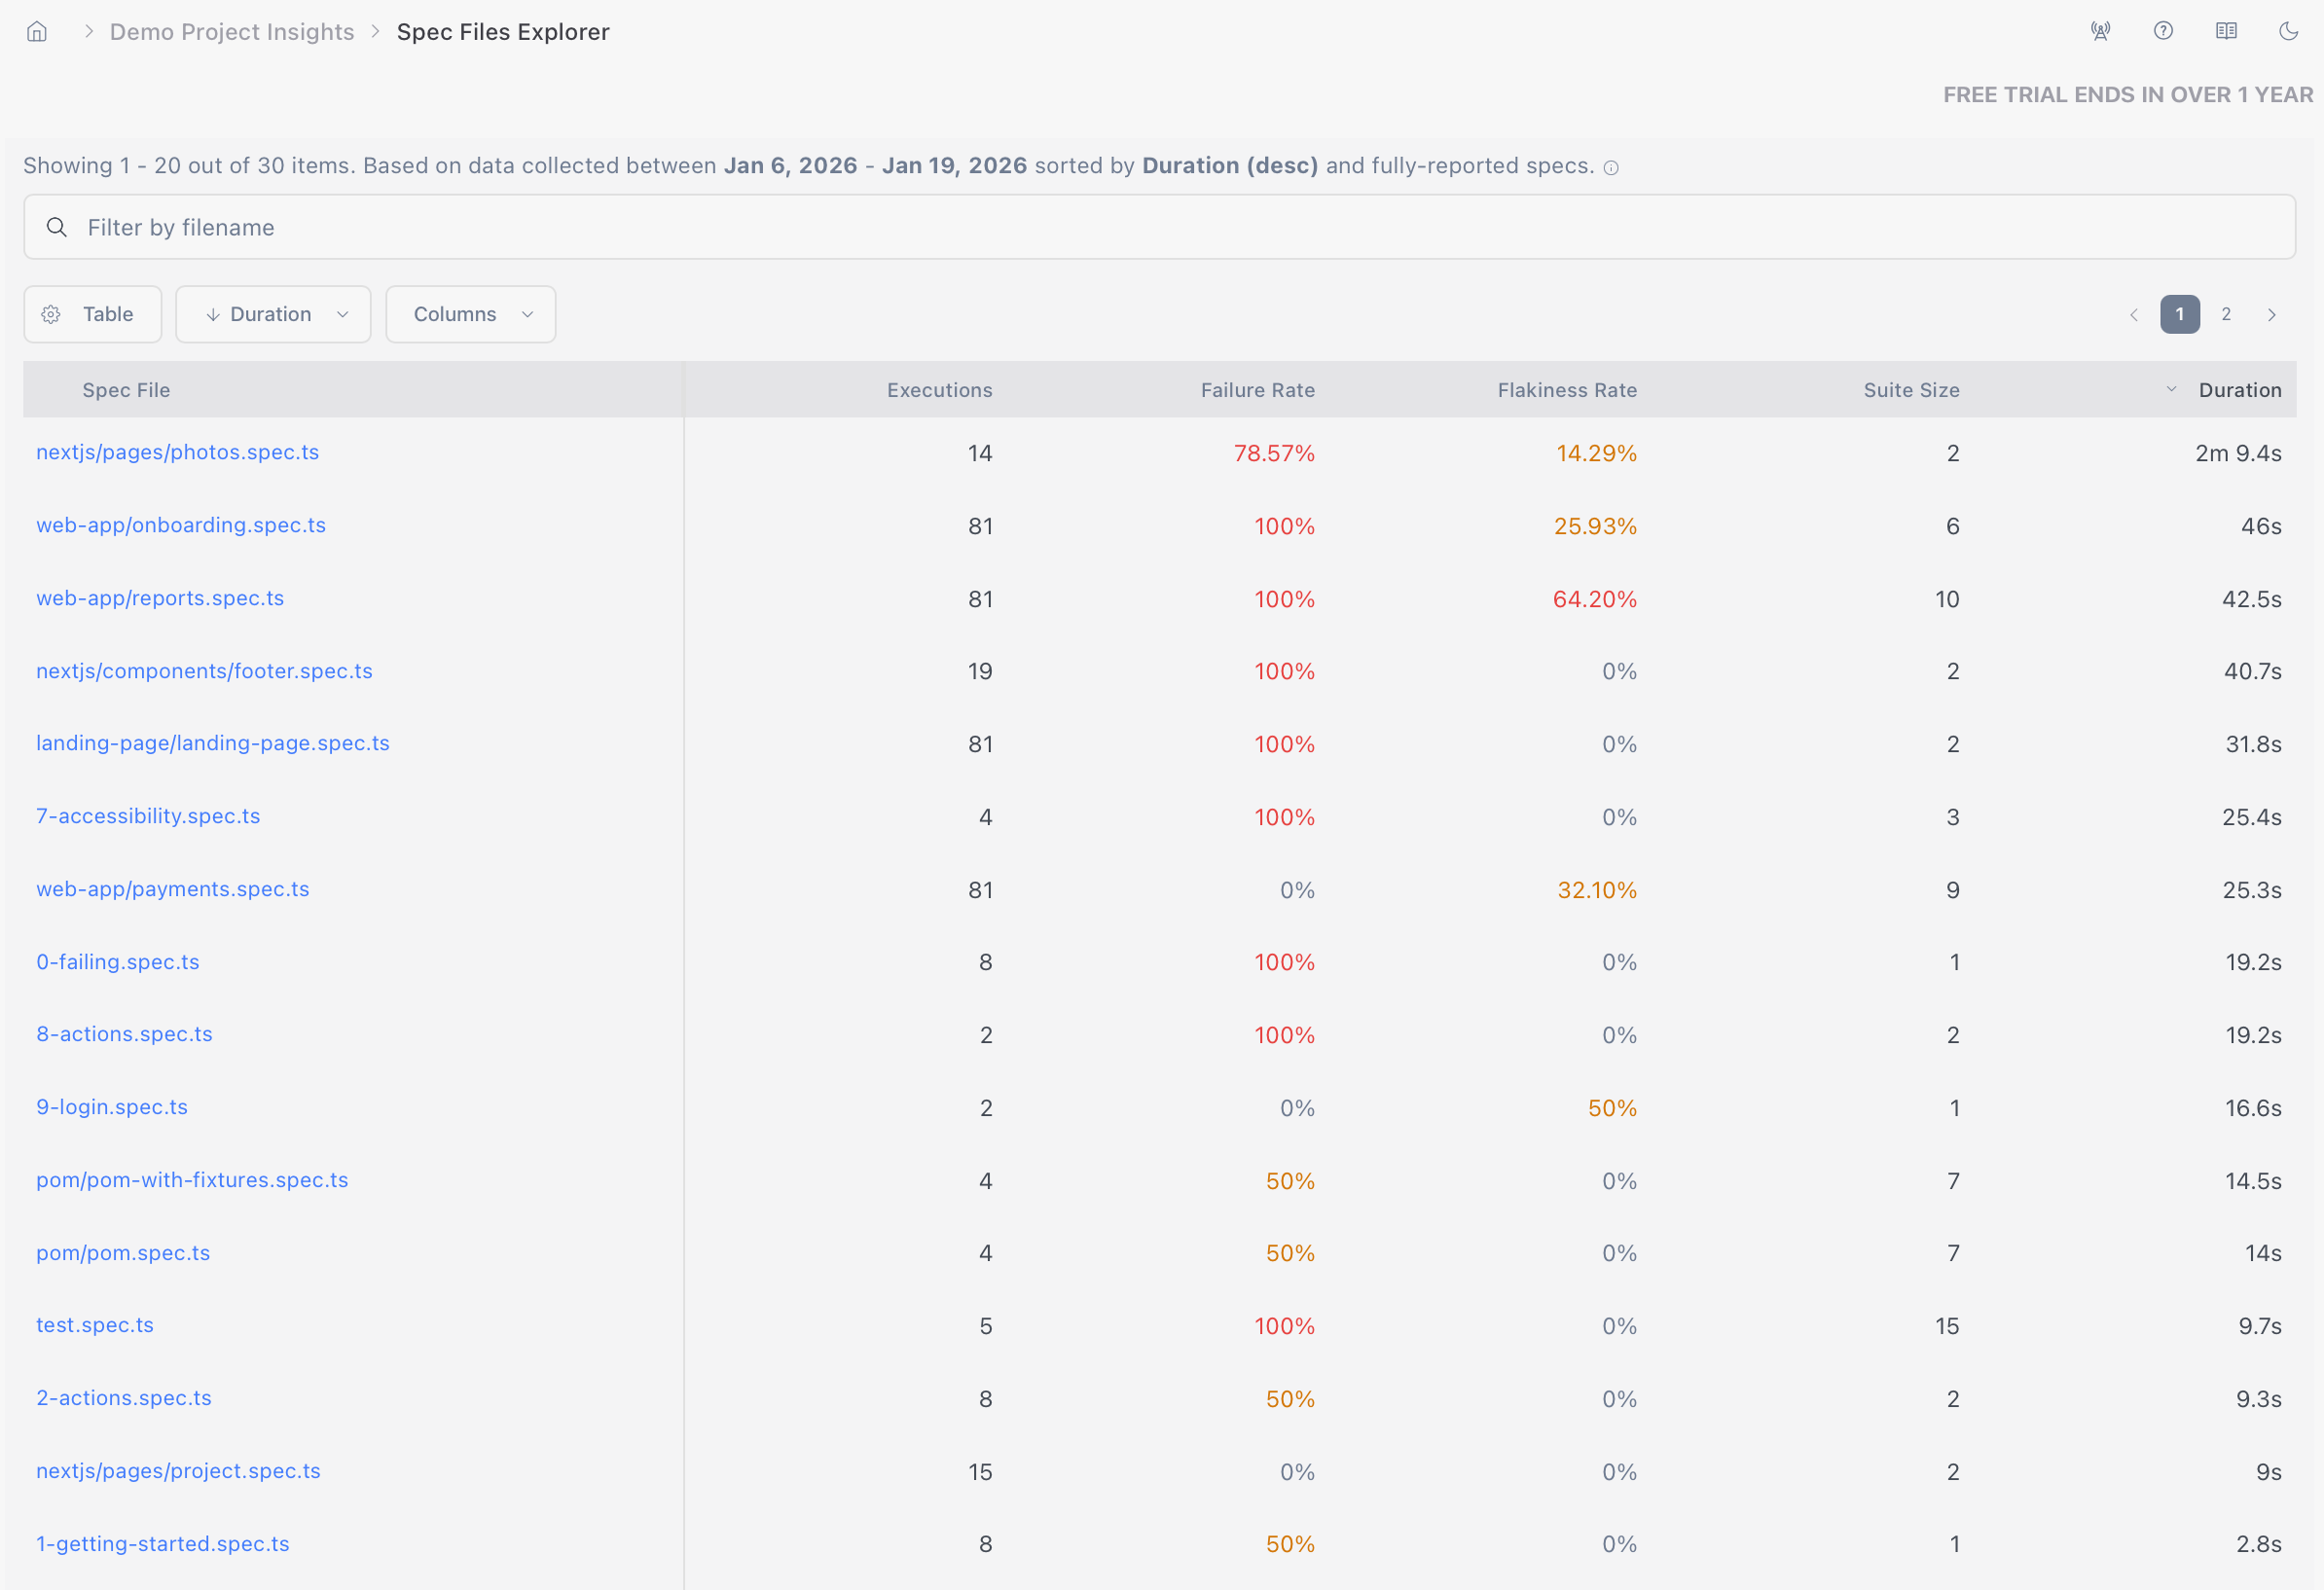Open Table settings gear button
Screen dimensions: 2324x1590
coord(92,314)
